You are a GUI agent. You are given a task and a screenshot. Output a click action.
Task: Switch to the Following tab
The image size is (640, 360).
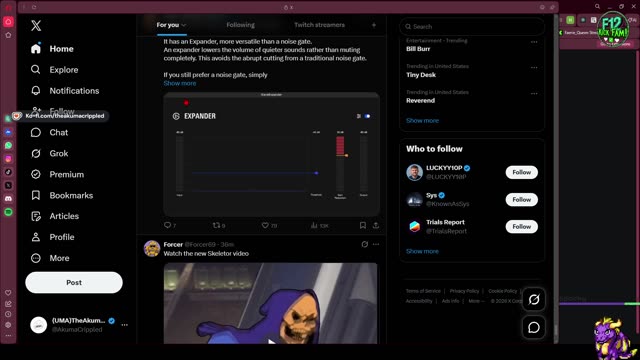[x=240, y=25]
